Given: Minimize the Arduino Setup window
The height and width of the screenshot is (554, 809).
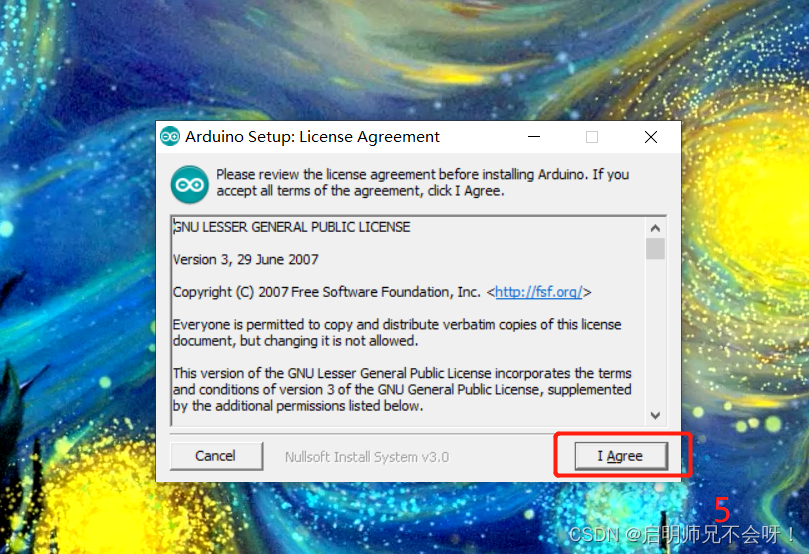Looking at the screenshot, I should tap(534, 137).
